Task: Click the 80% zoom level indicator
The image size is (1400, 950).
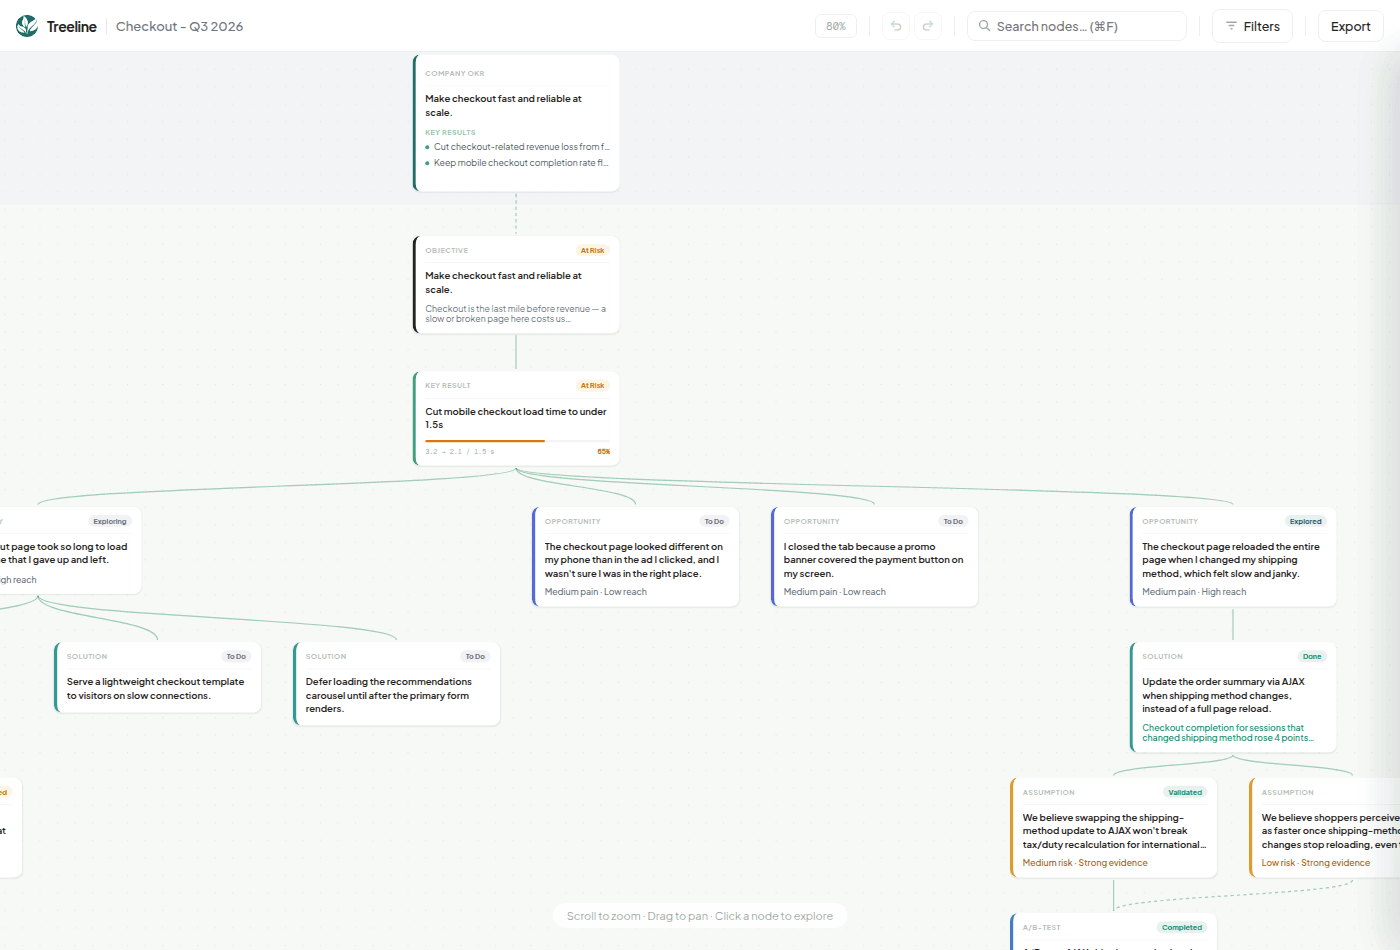Action: (836, 26)
